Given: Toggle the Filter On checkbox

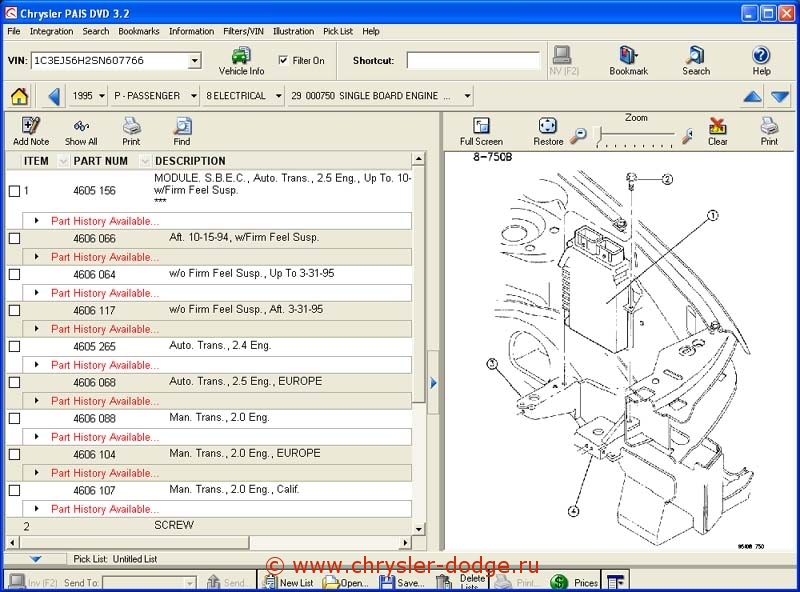Looking at the screenshot, I should pos(283,60).
